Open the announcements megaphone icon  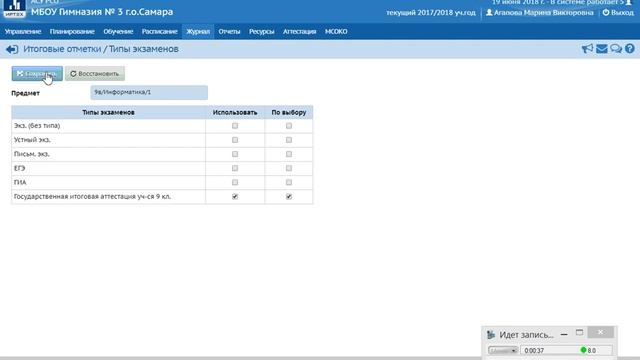[x=587, y=49]
